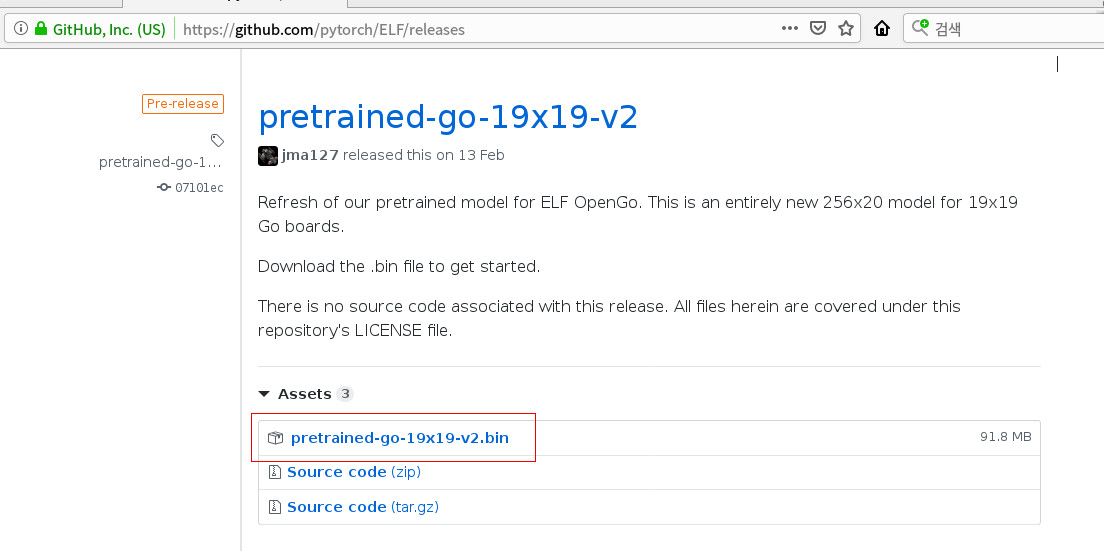Click jma127's avatar image
Screen dimensions: 1104x551
pyautogui.click(x=268, y=156)
